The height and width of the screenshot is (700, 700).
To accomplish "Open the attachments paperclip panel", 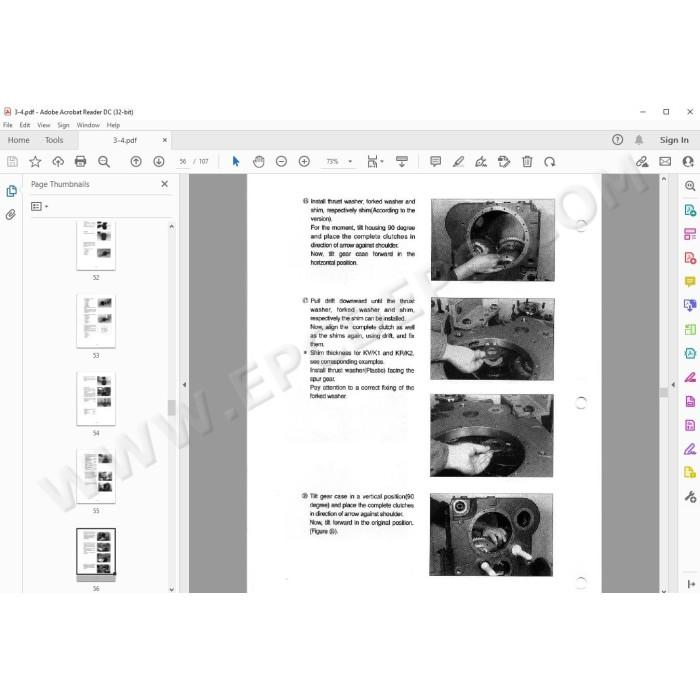I will [x=11, y=215].
